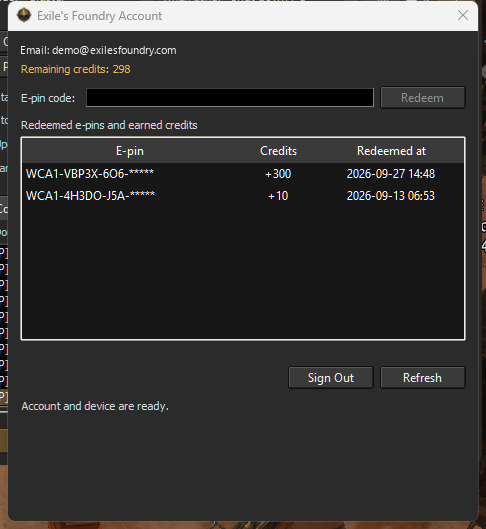This screenshot has width=486, height=529.
Task: Close the Exile's Foundry Account dialog
Action: tap(463, 15)
